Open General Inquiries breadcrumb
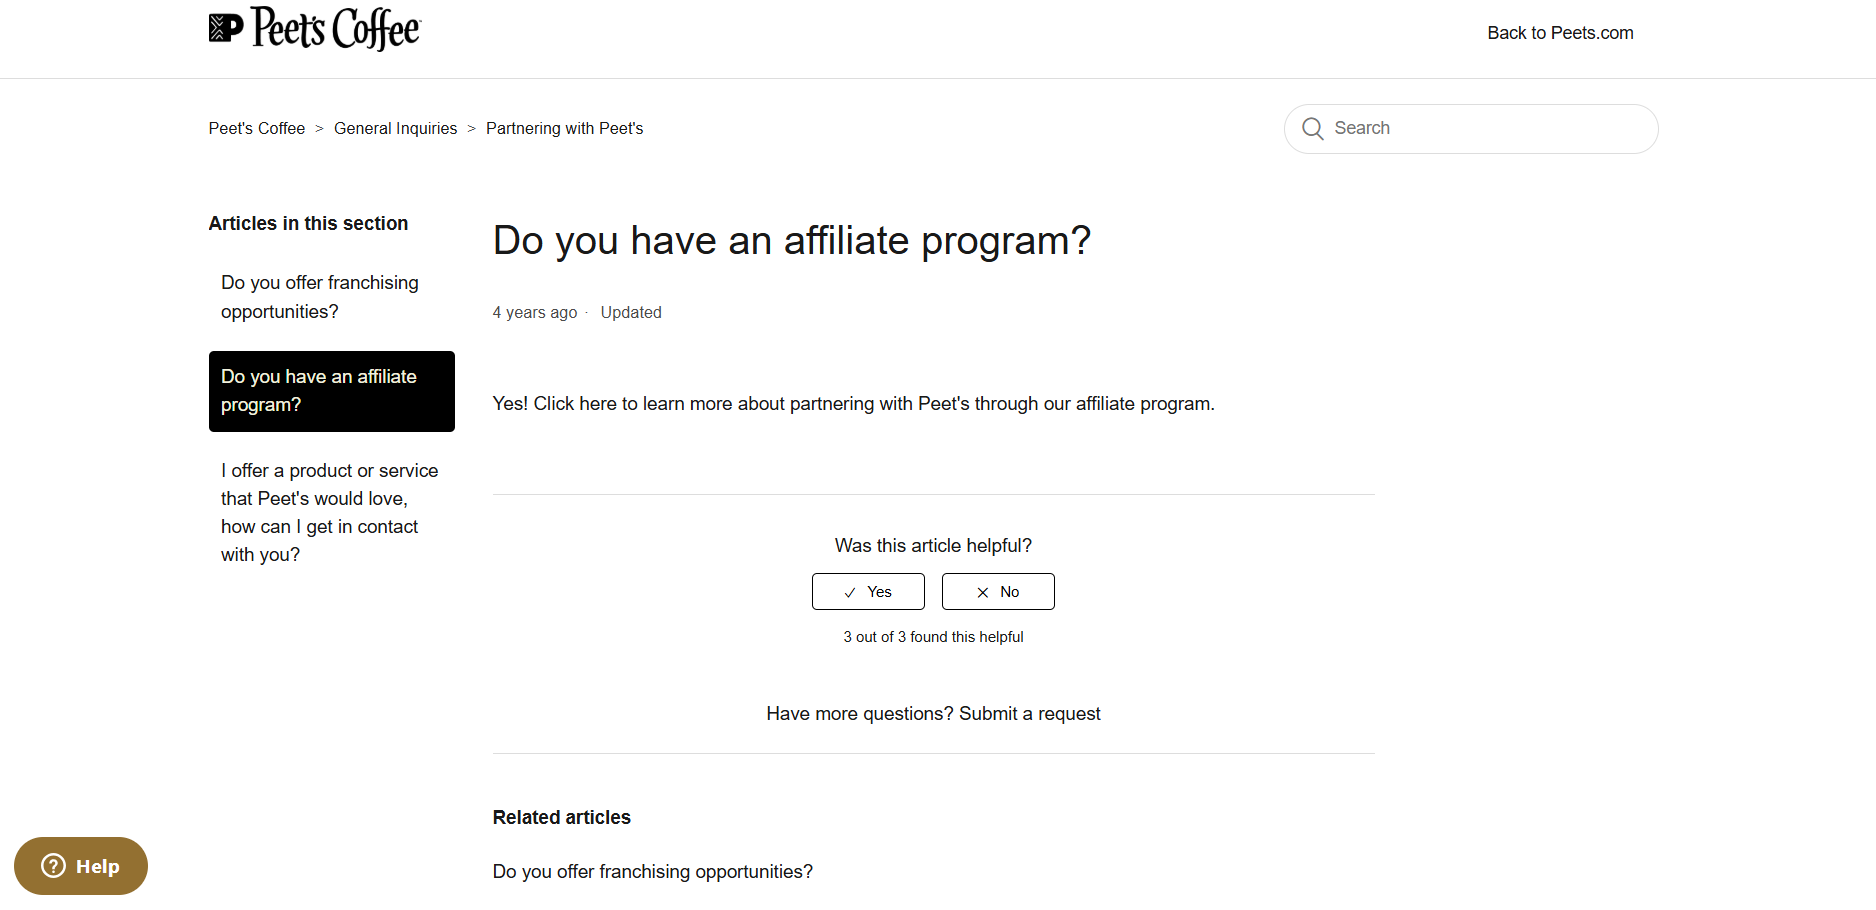 click(x=395, y=128)
